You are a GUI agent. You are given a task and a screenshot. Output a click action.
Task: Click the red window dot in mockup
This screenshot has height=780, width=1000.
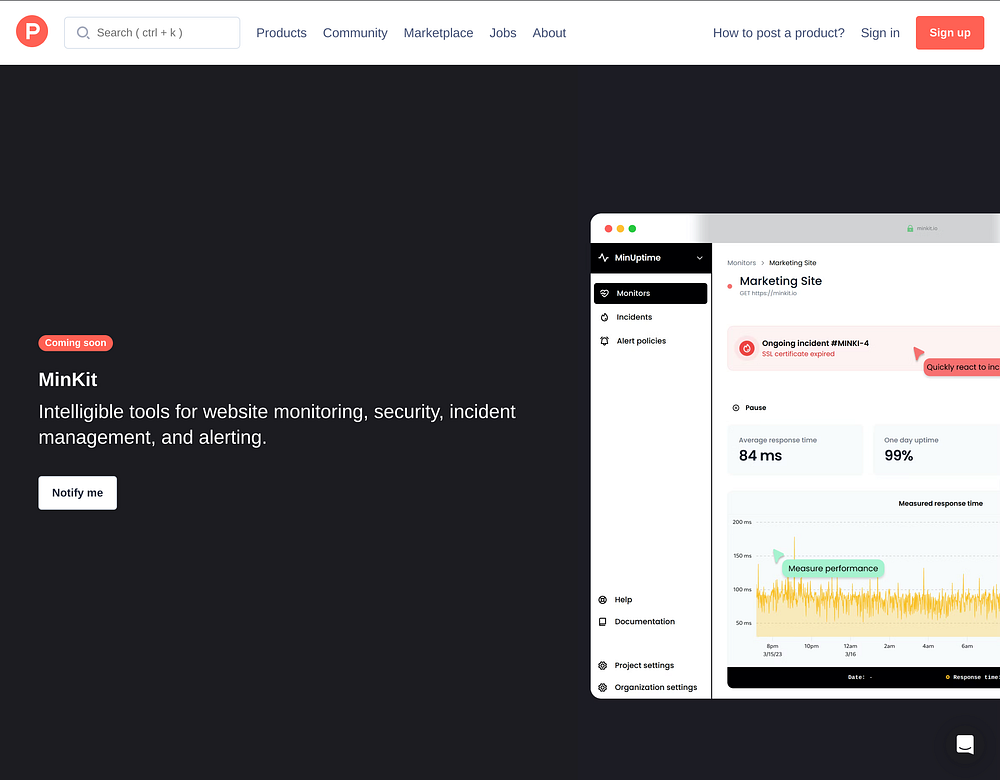coord(608,228)
